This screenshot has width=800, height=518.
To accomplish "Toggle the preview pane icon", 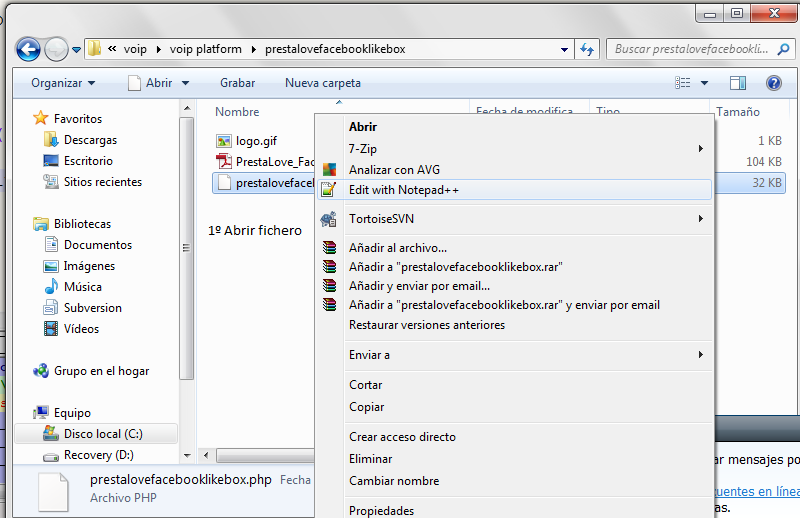I will [738, 83].
